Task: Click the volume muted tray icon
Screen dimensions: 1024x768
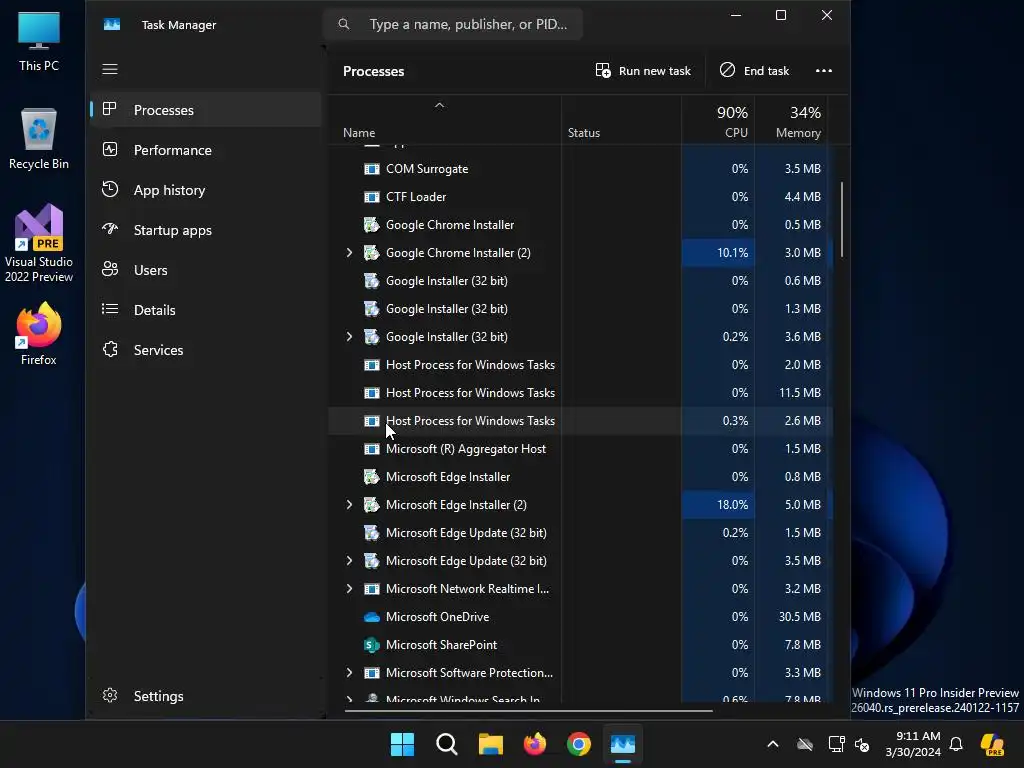Action: pos(862,744)
